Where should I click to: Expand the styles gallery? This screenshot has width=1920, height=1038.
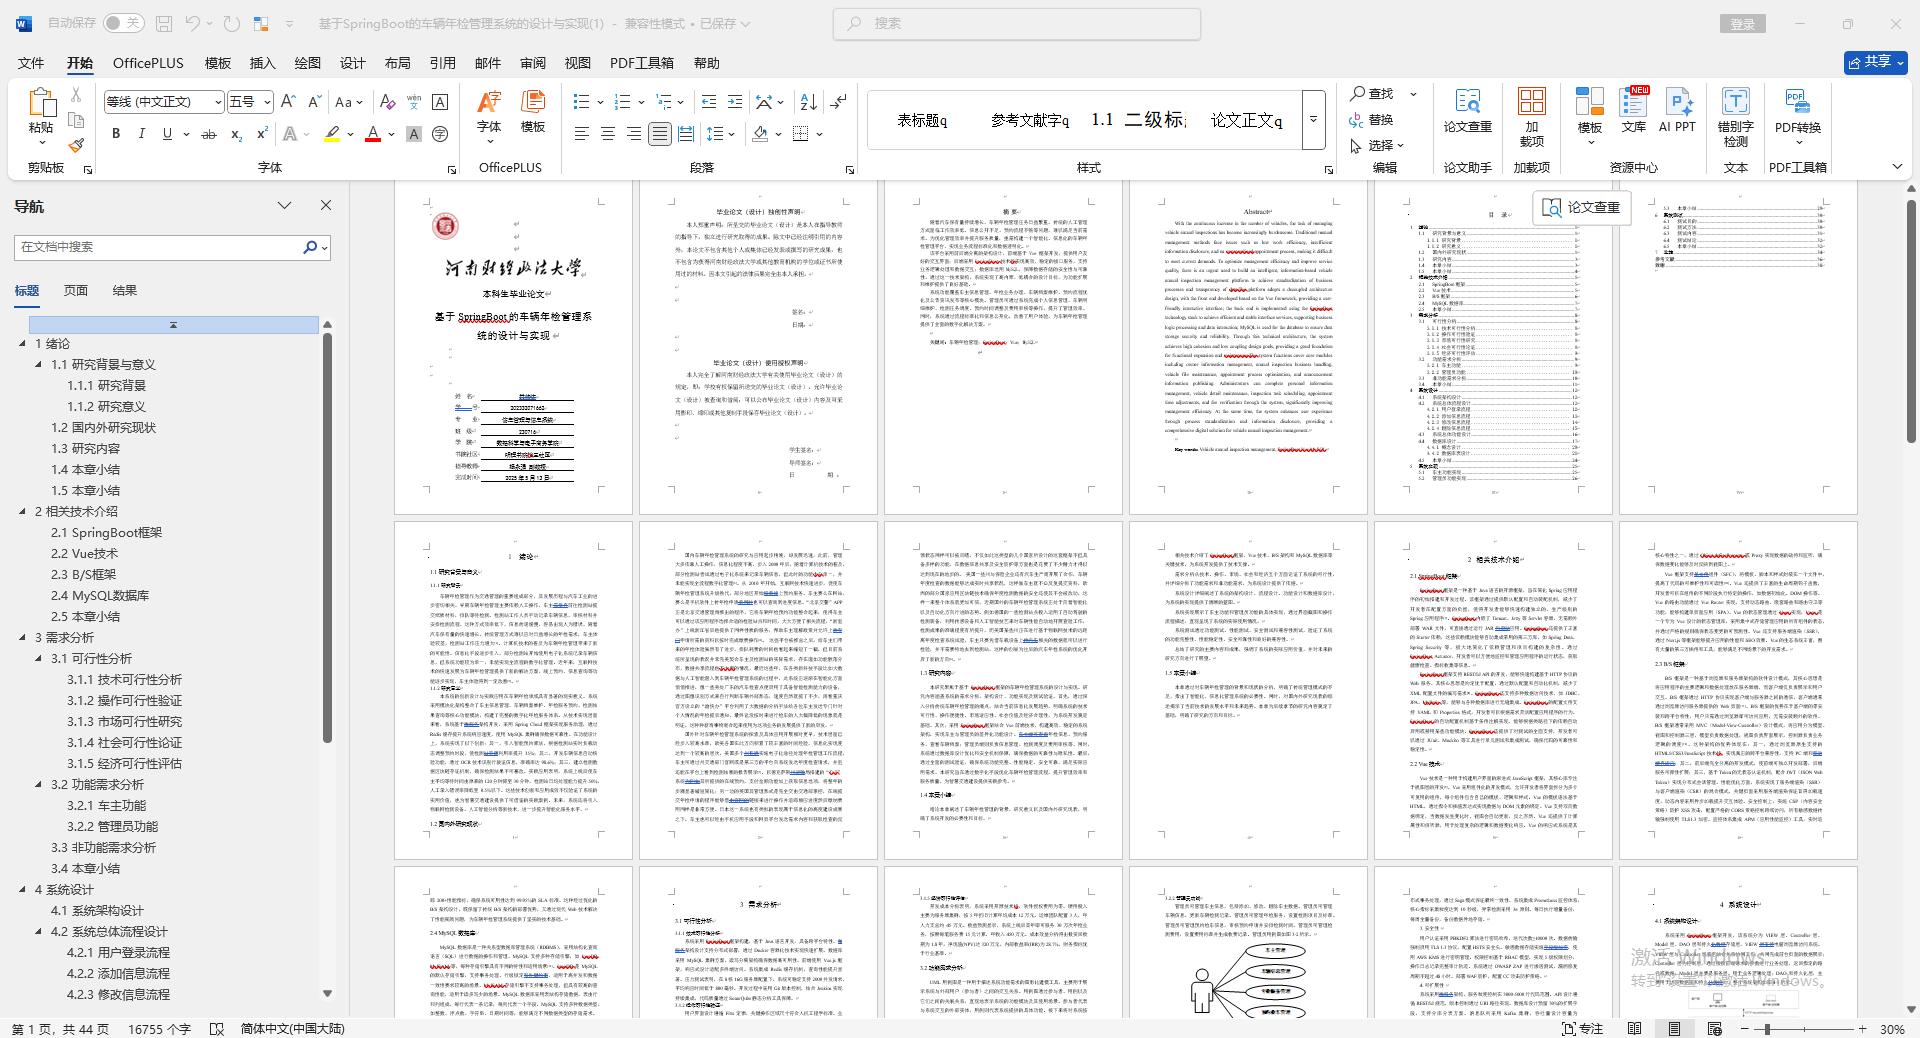coord(1313,119)
